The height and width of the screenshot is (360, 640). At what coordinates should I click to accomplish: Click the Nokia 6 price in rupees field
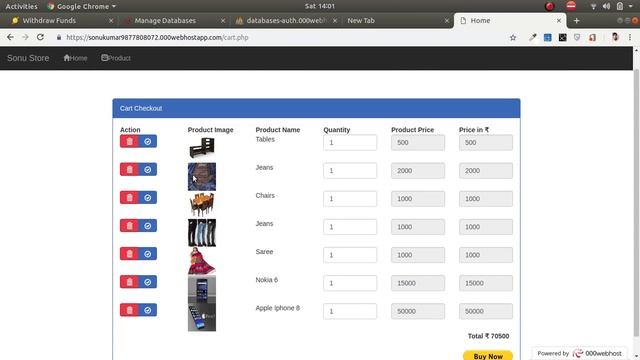pyautogui.click(x=486, y=283)
